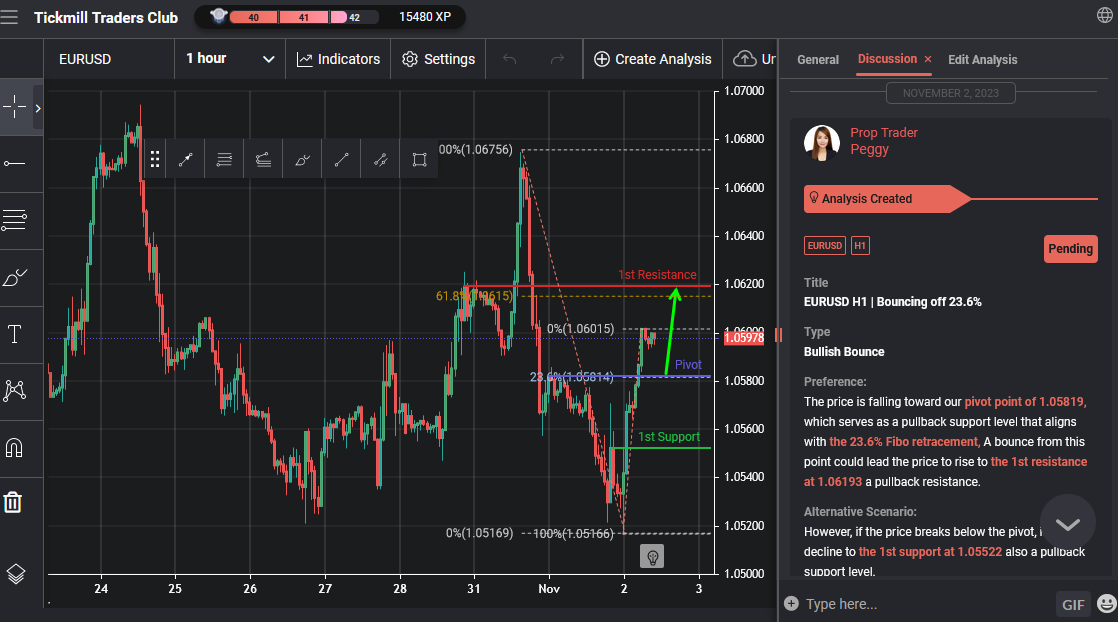Screen dimensions: 1118x622
Task: Click the green 1st Support label
Action: click(x=669, y=437)
